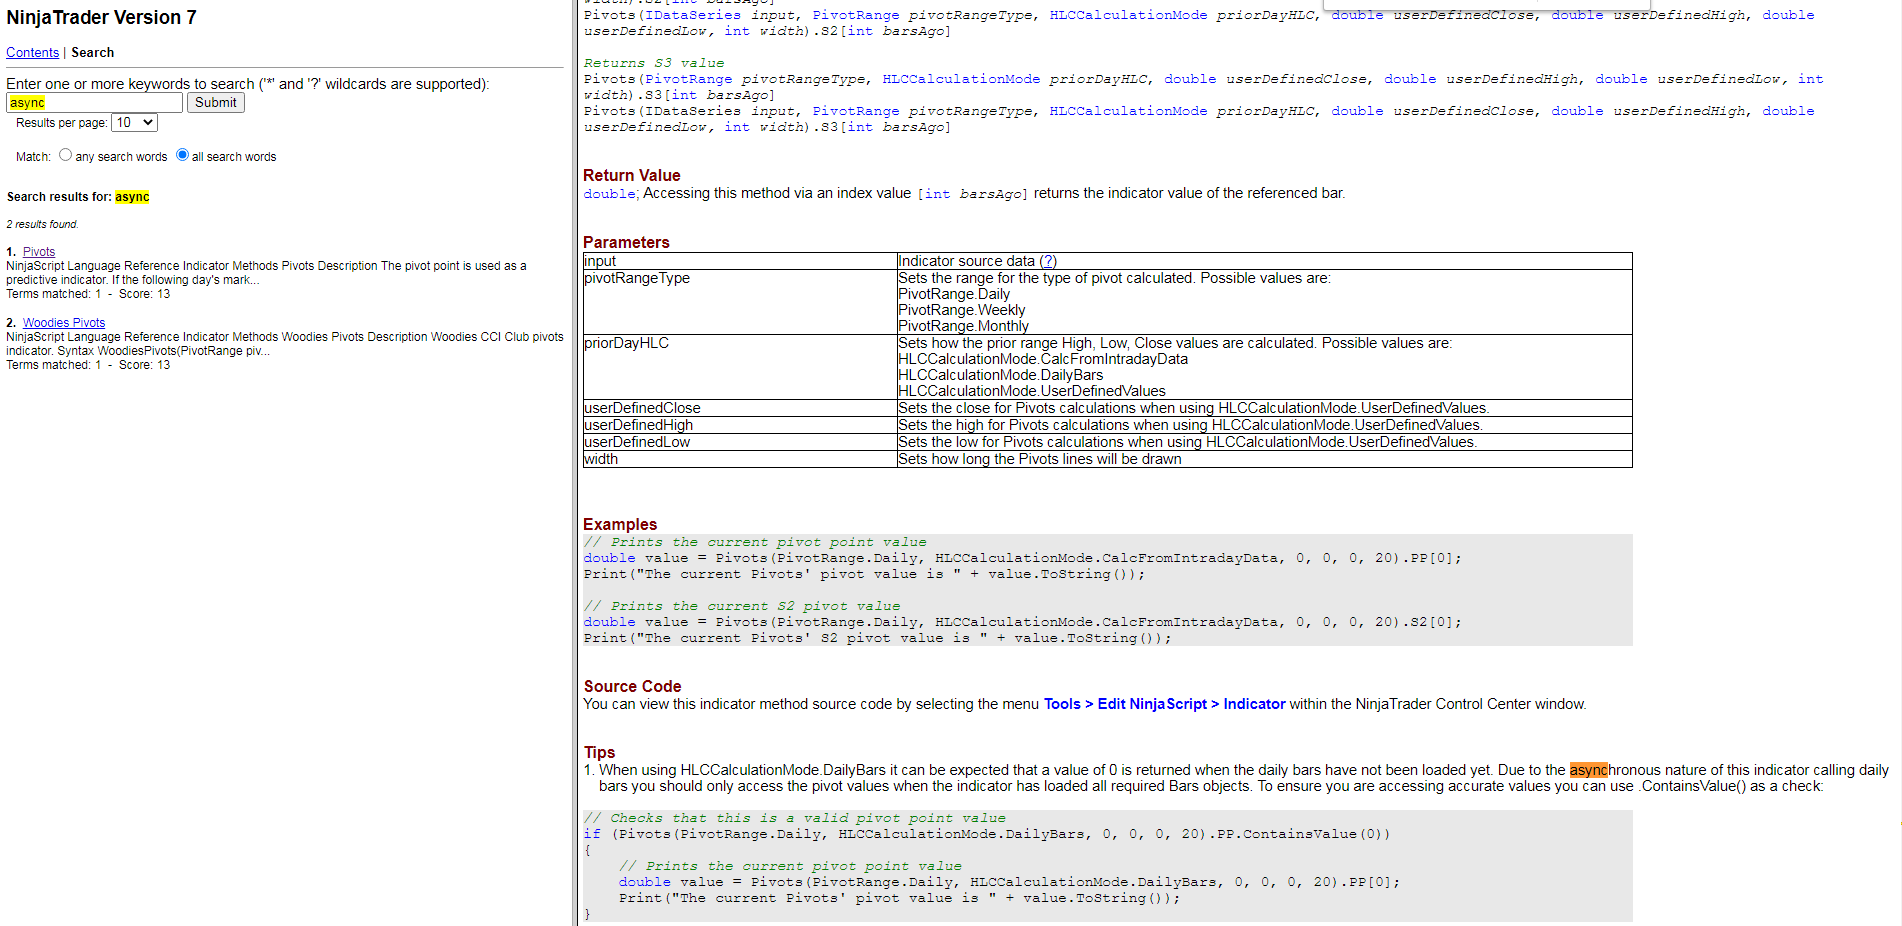Click the bold 'Tools > Edit NinjaScript > Indicator' text

(1164, 704)
